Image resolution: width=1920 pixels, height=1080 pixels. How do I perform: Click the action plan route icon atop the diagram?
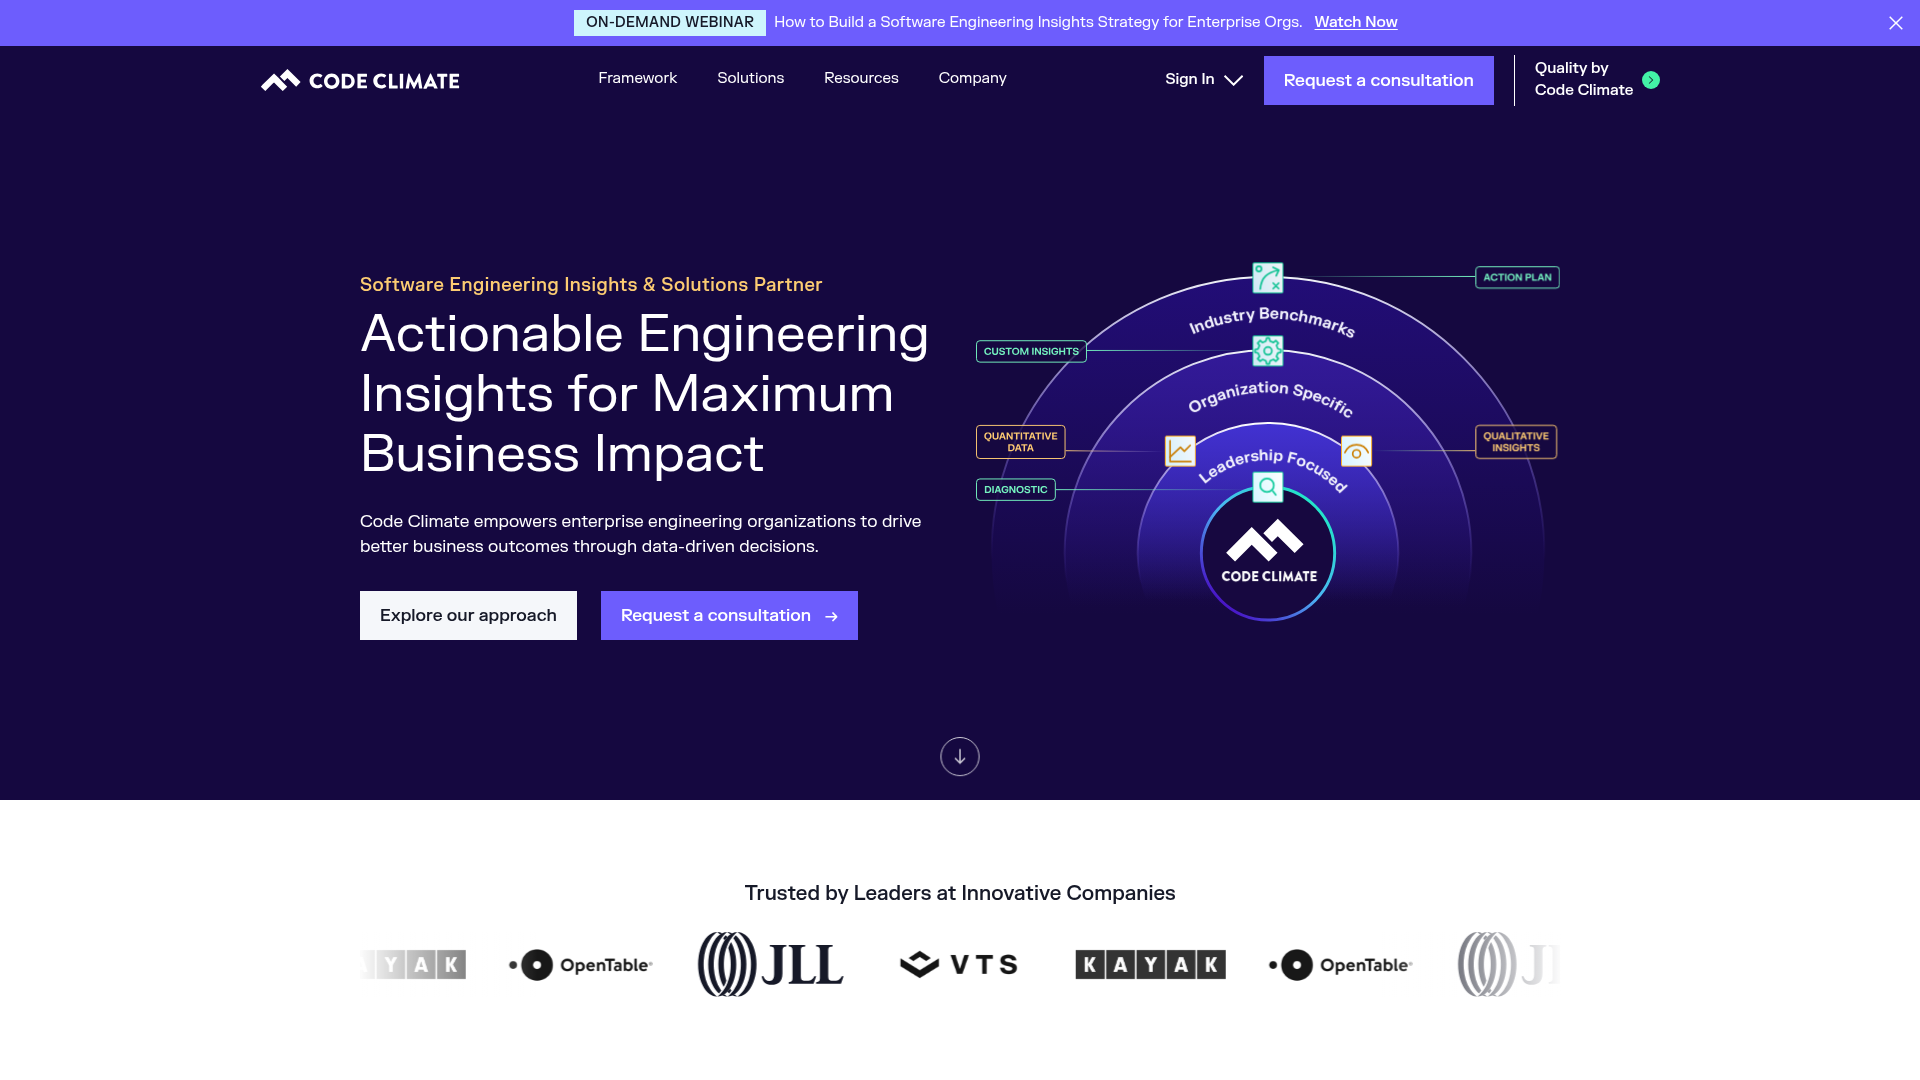pyautogui.click(x=1267, y=277)
